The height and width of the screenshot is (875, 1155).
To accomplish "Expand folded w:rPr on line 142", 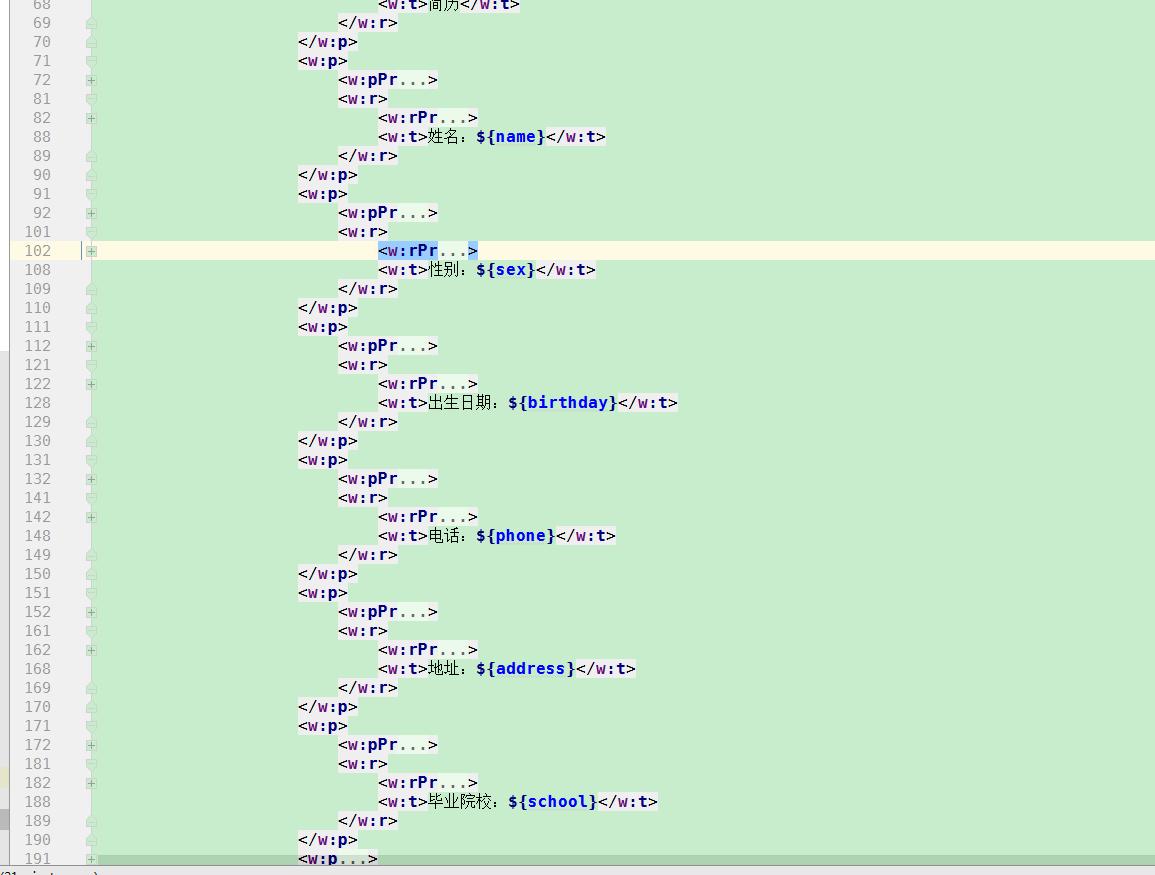I will coord(91,518).
